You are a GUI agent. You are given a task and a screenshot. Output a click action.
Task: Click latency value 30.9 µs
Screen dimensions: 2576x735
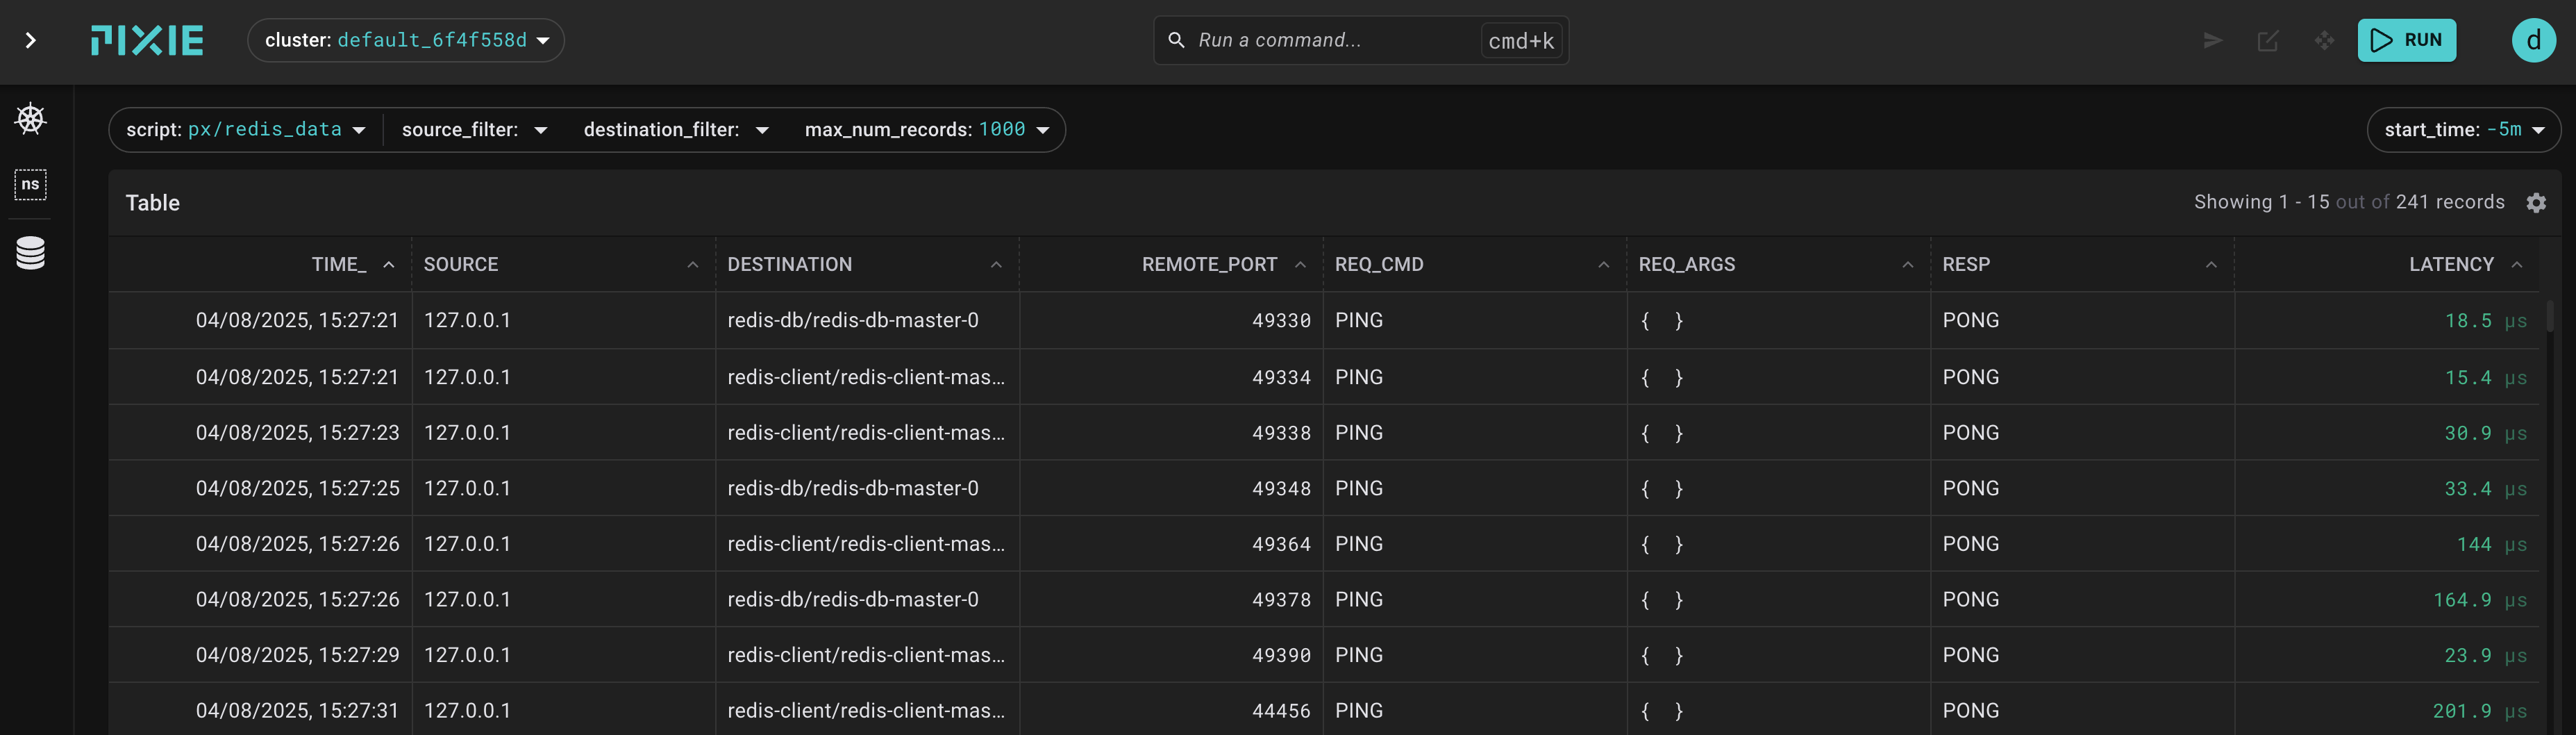tap(2486, 433)
